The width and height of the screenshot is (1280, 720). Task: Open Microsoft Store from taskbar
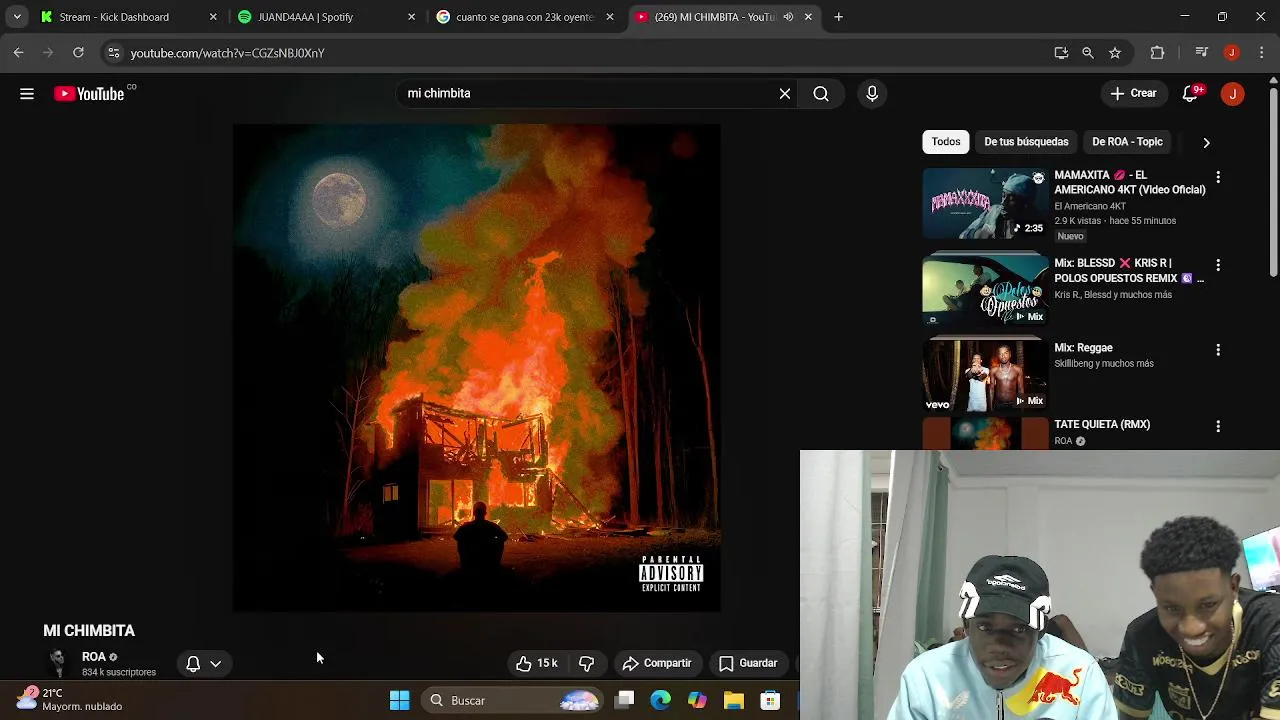tap(769, 700)
